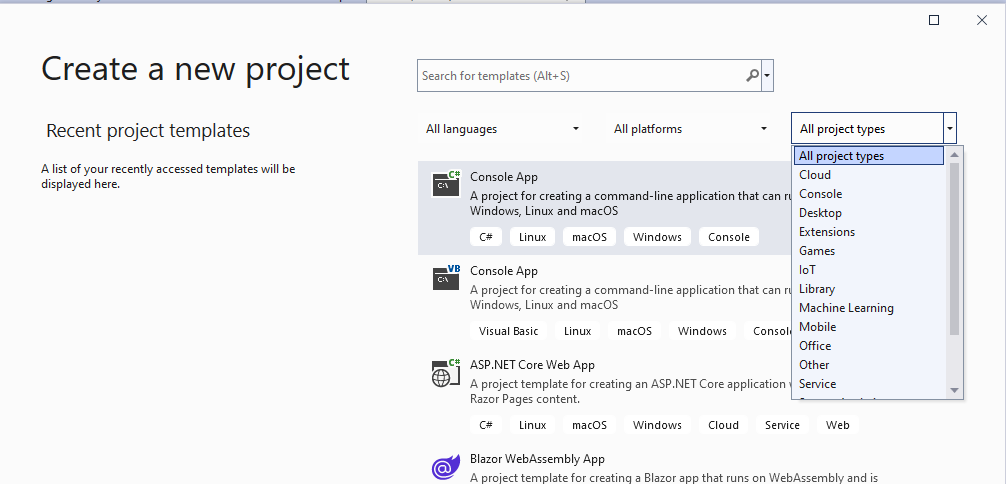Screen dimensions: 1006x484
Task: Choose Mobile project type
Action: coord(869,327)
